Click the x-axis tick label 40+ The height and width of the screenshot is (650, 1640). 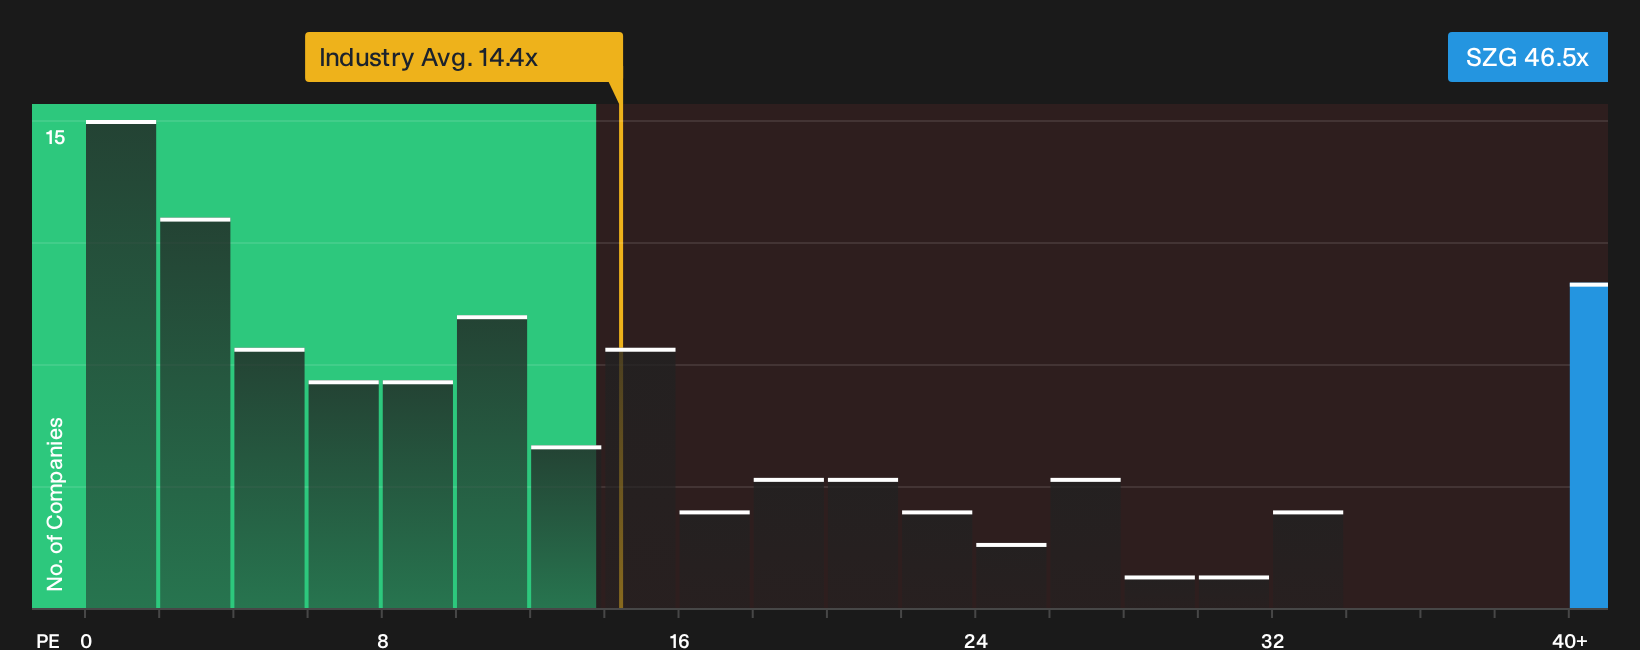pyautogui.click(x=1570, y=641)
